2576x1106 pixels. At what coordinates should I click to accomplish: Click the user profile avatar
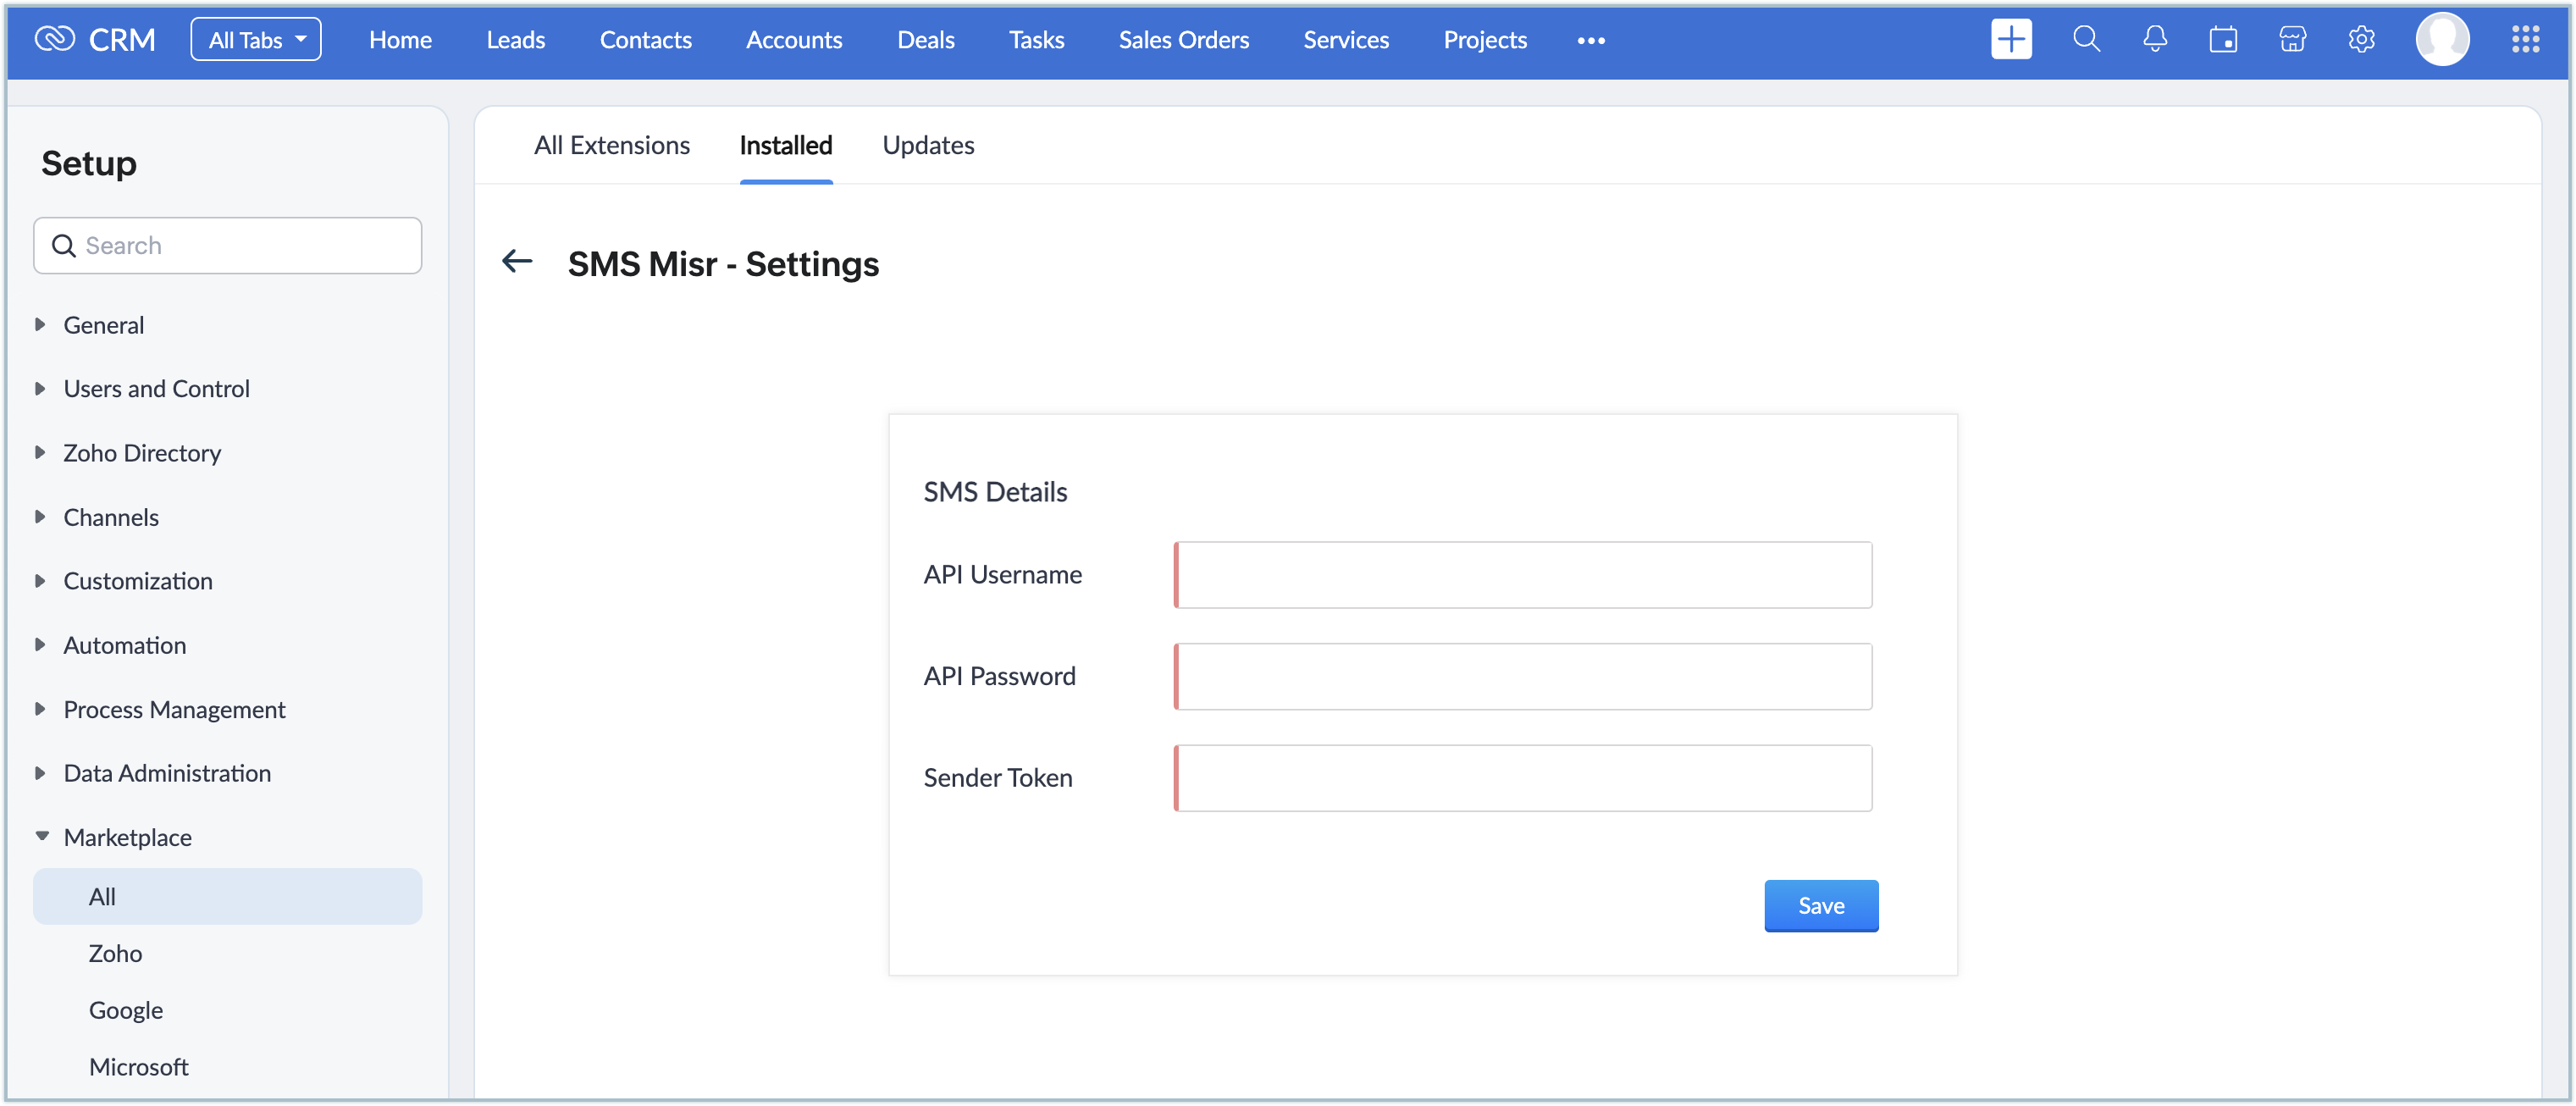(2442, 40)
